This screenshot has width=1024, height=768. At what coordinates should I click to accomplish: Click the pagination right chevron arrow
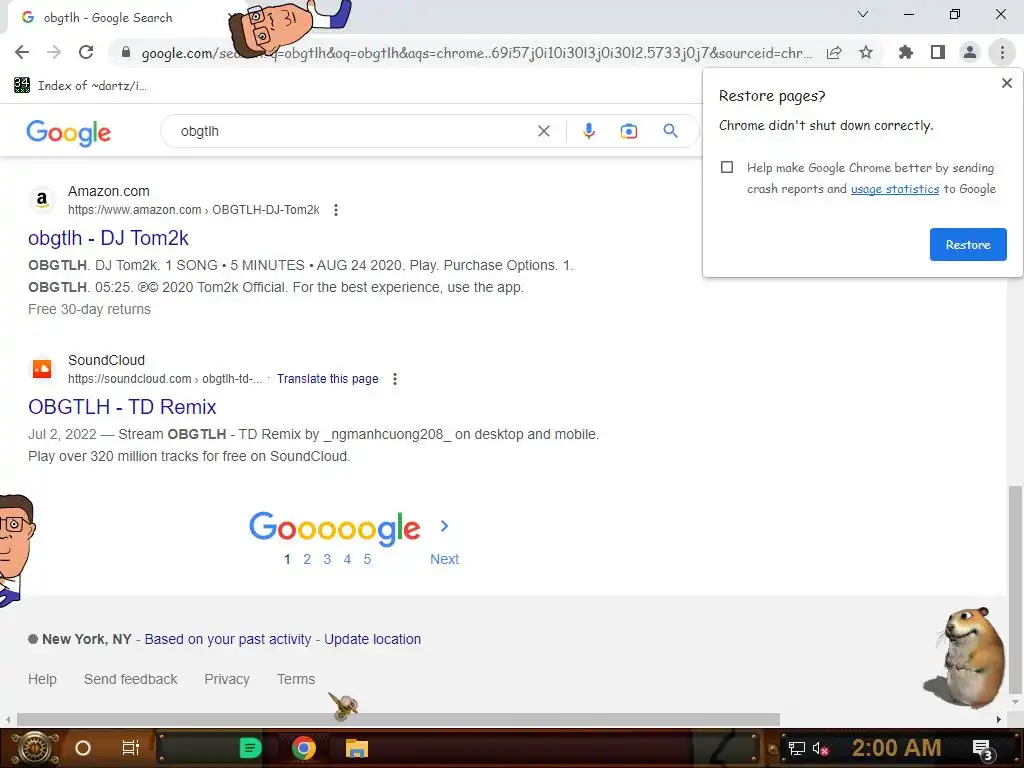pyautogui.click(x=445, y=526)
